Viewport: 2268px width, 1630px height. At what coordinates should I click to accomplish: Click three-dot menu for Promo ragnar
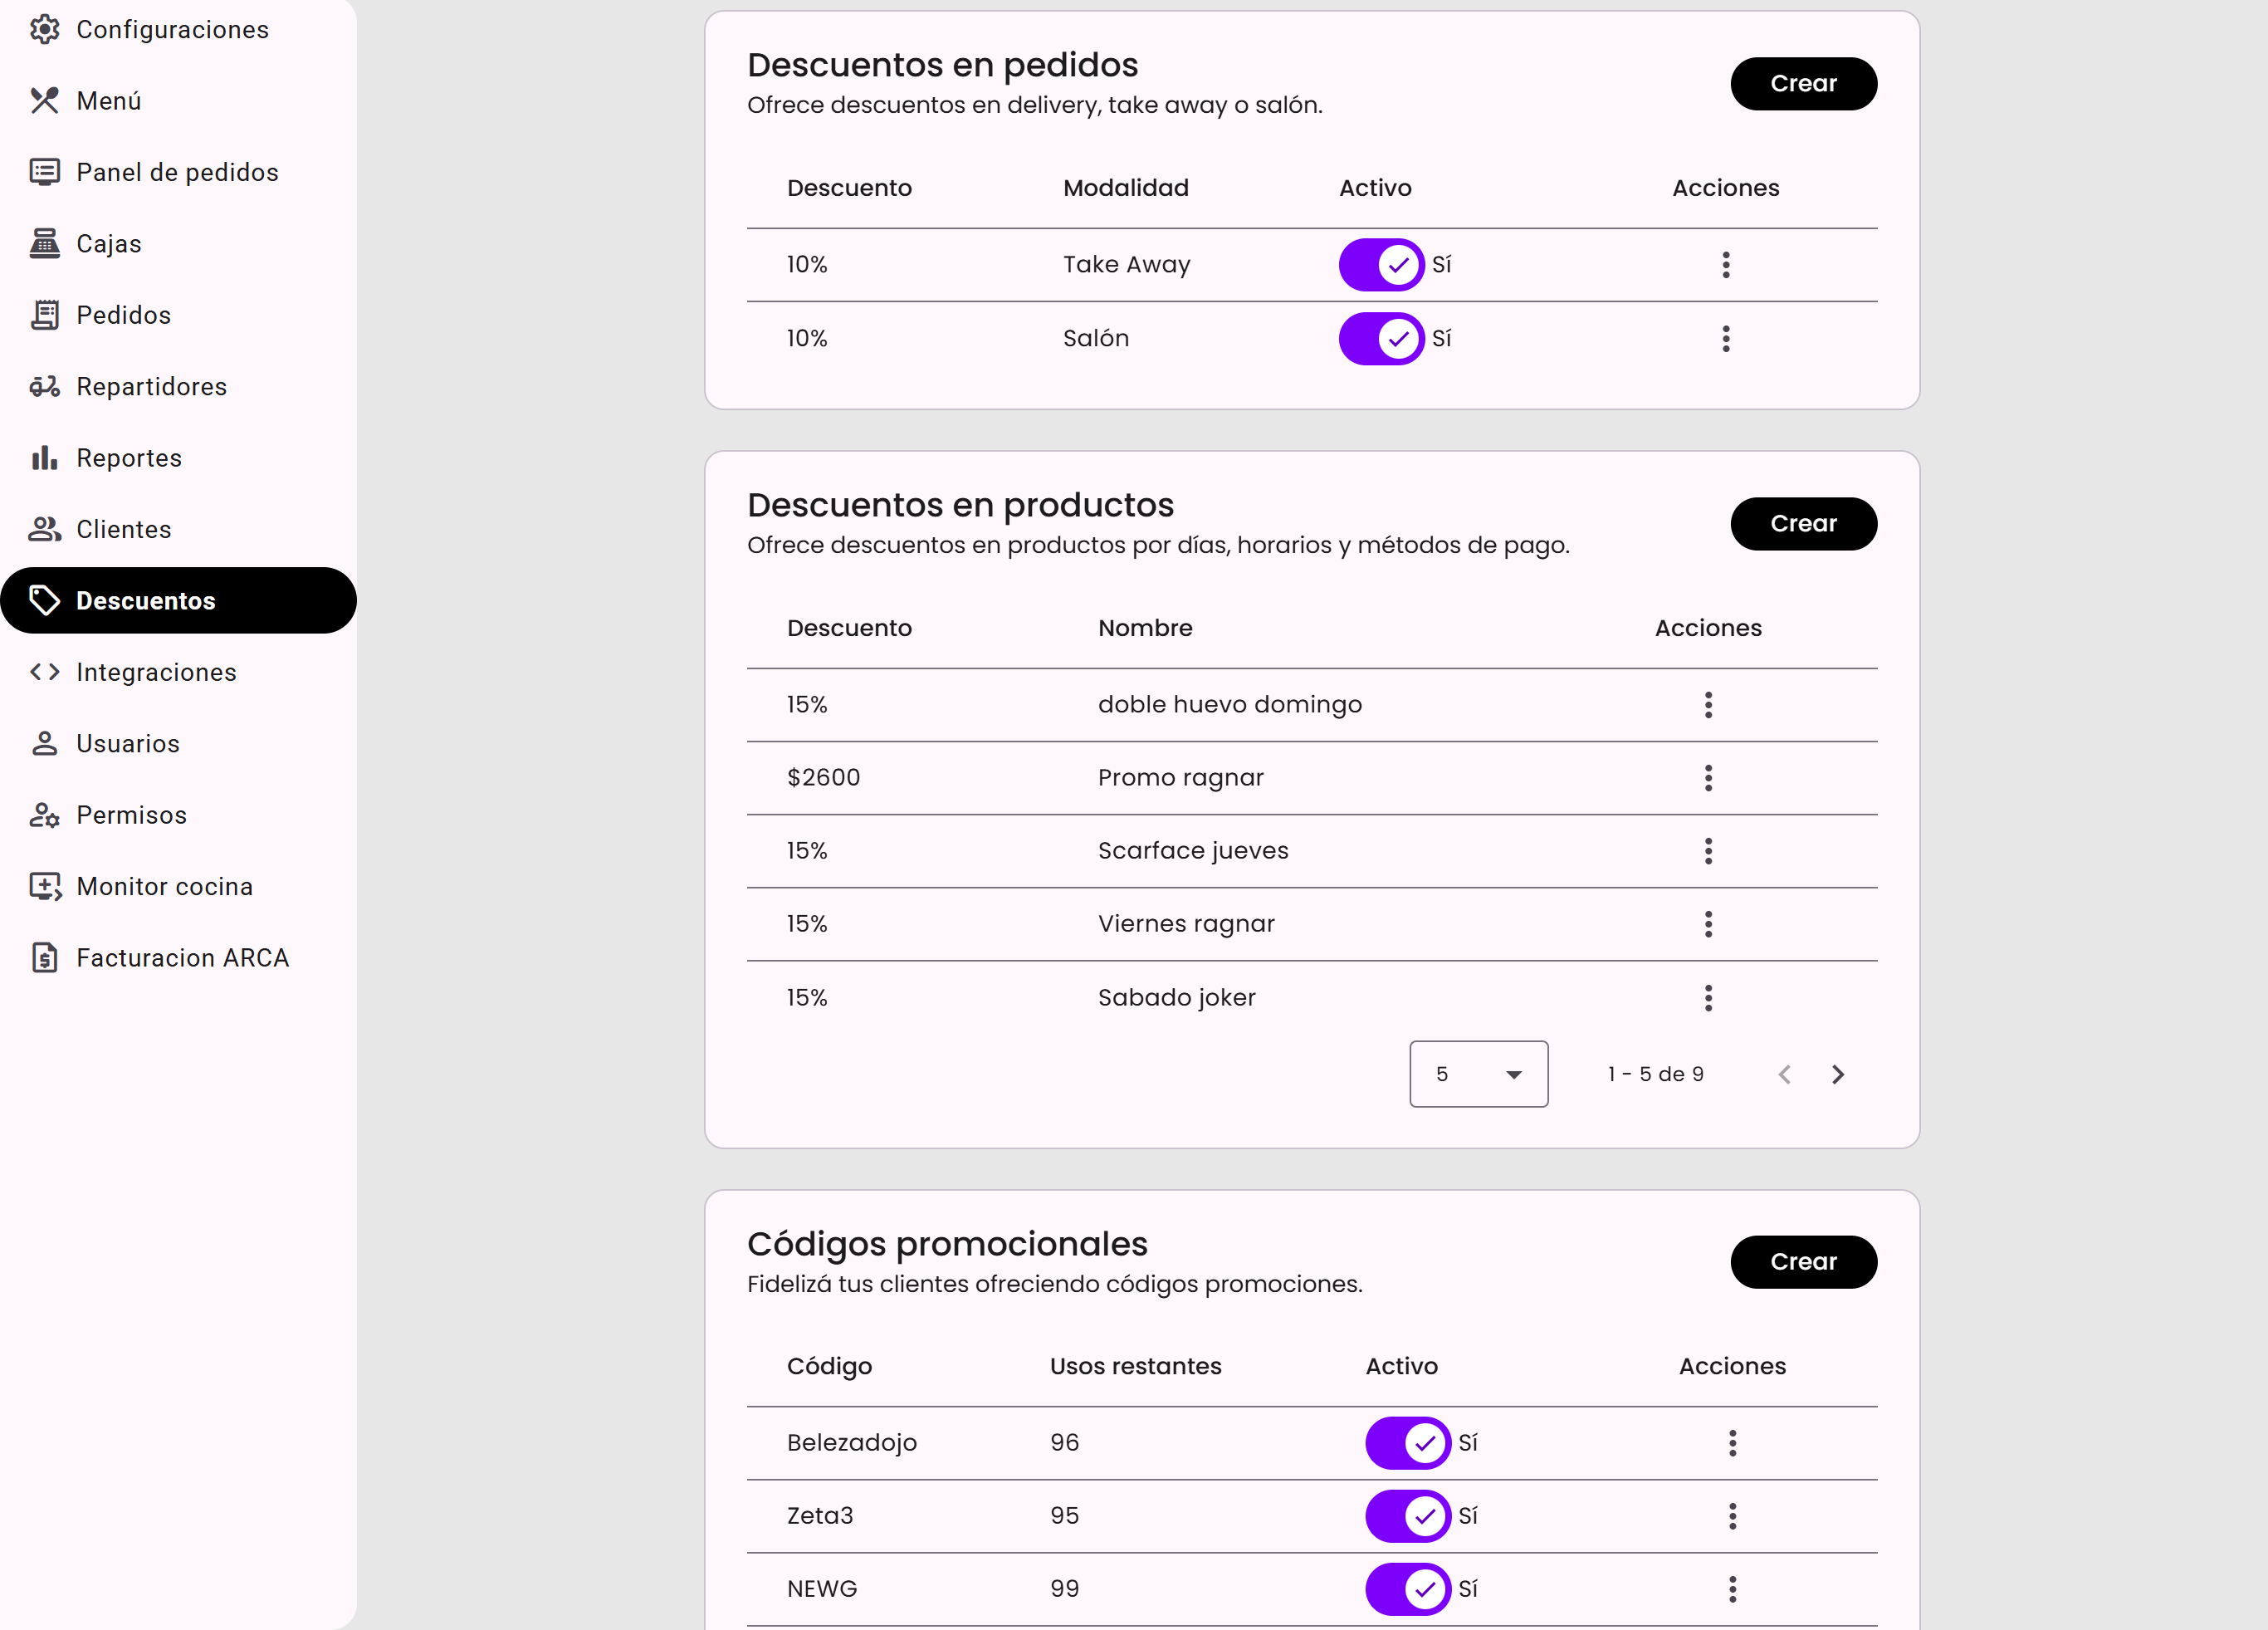click(1708, 778)
